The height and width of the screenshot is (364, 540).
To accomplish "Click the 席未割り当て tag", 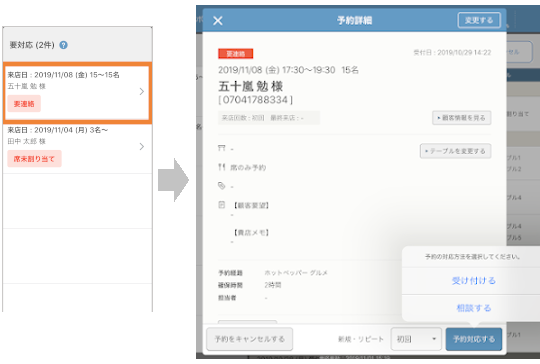I will pos(34,159).
